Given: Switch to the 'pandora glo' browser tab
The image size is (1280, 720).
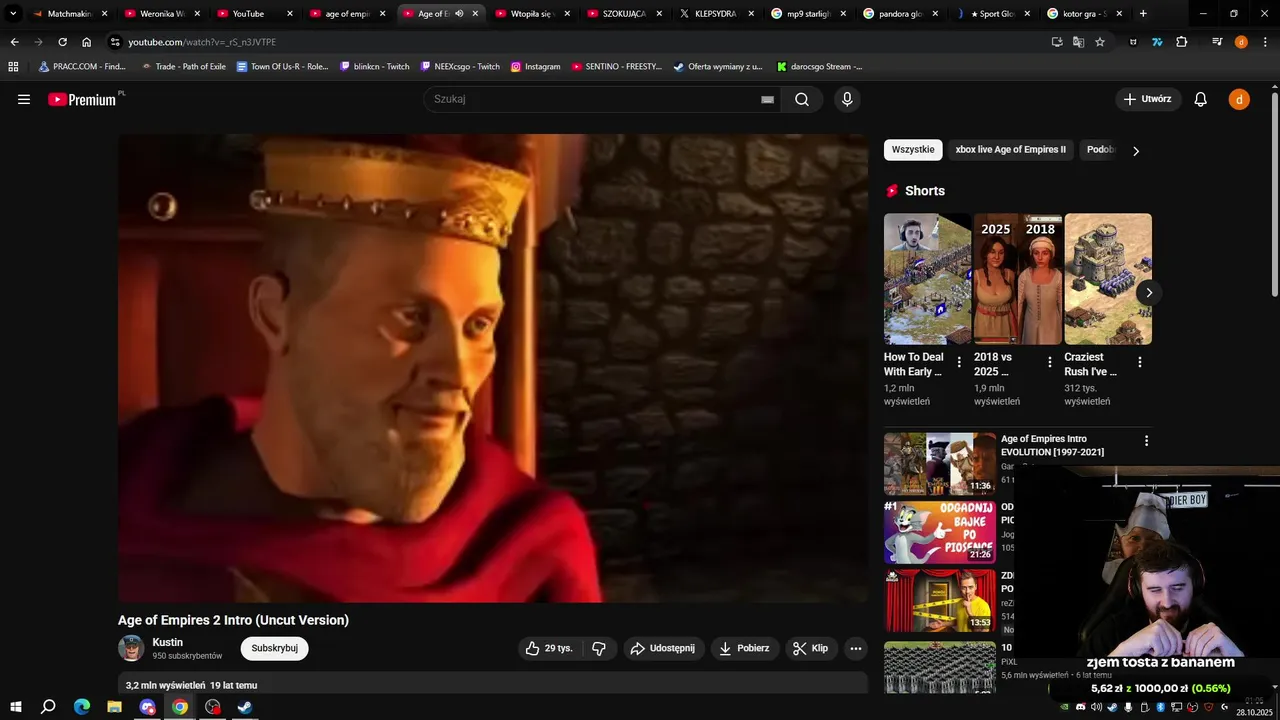Looking at the screenshot, I should point(901,14).
